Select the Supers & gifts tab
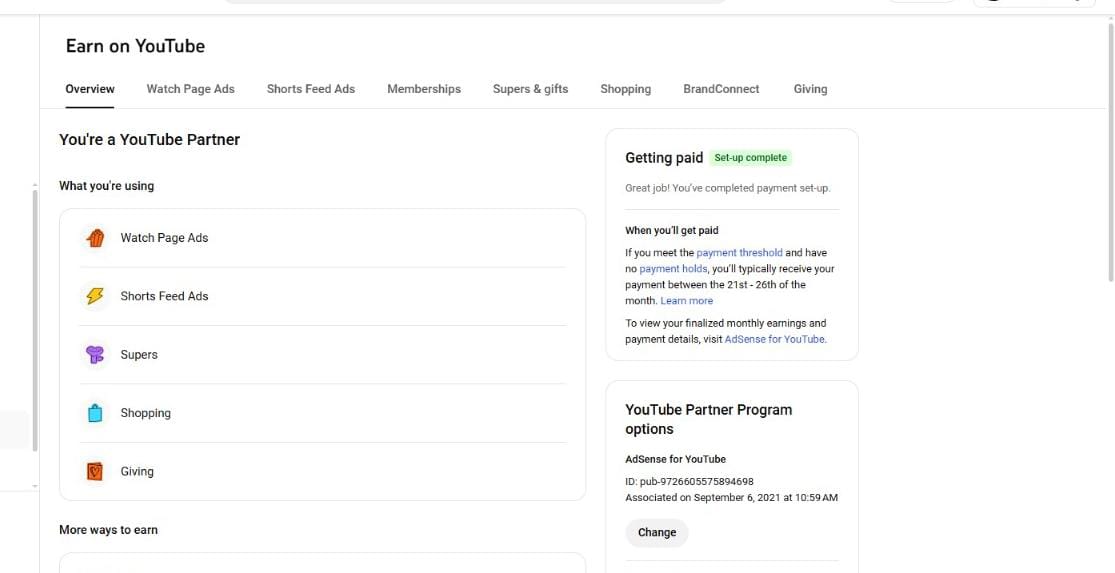1115x573 pixels. (x=530, y=89)
